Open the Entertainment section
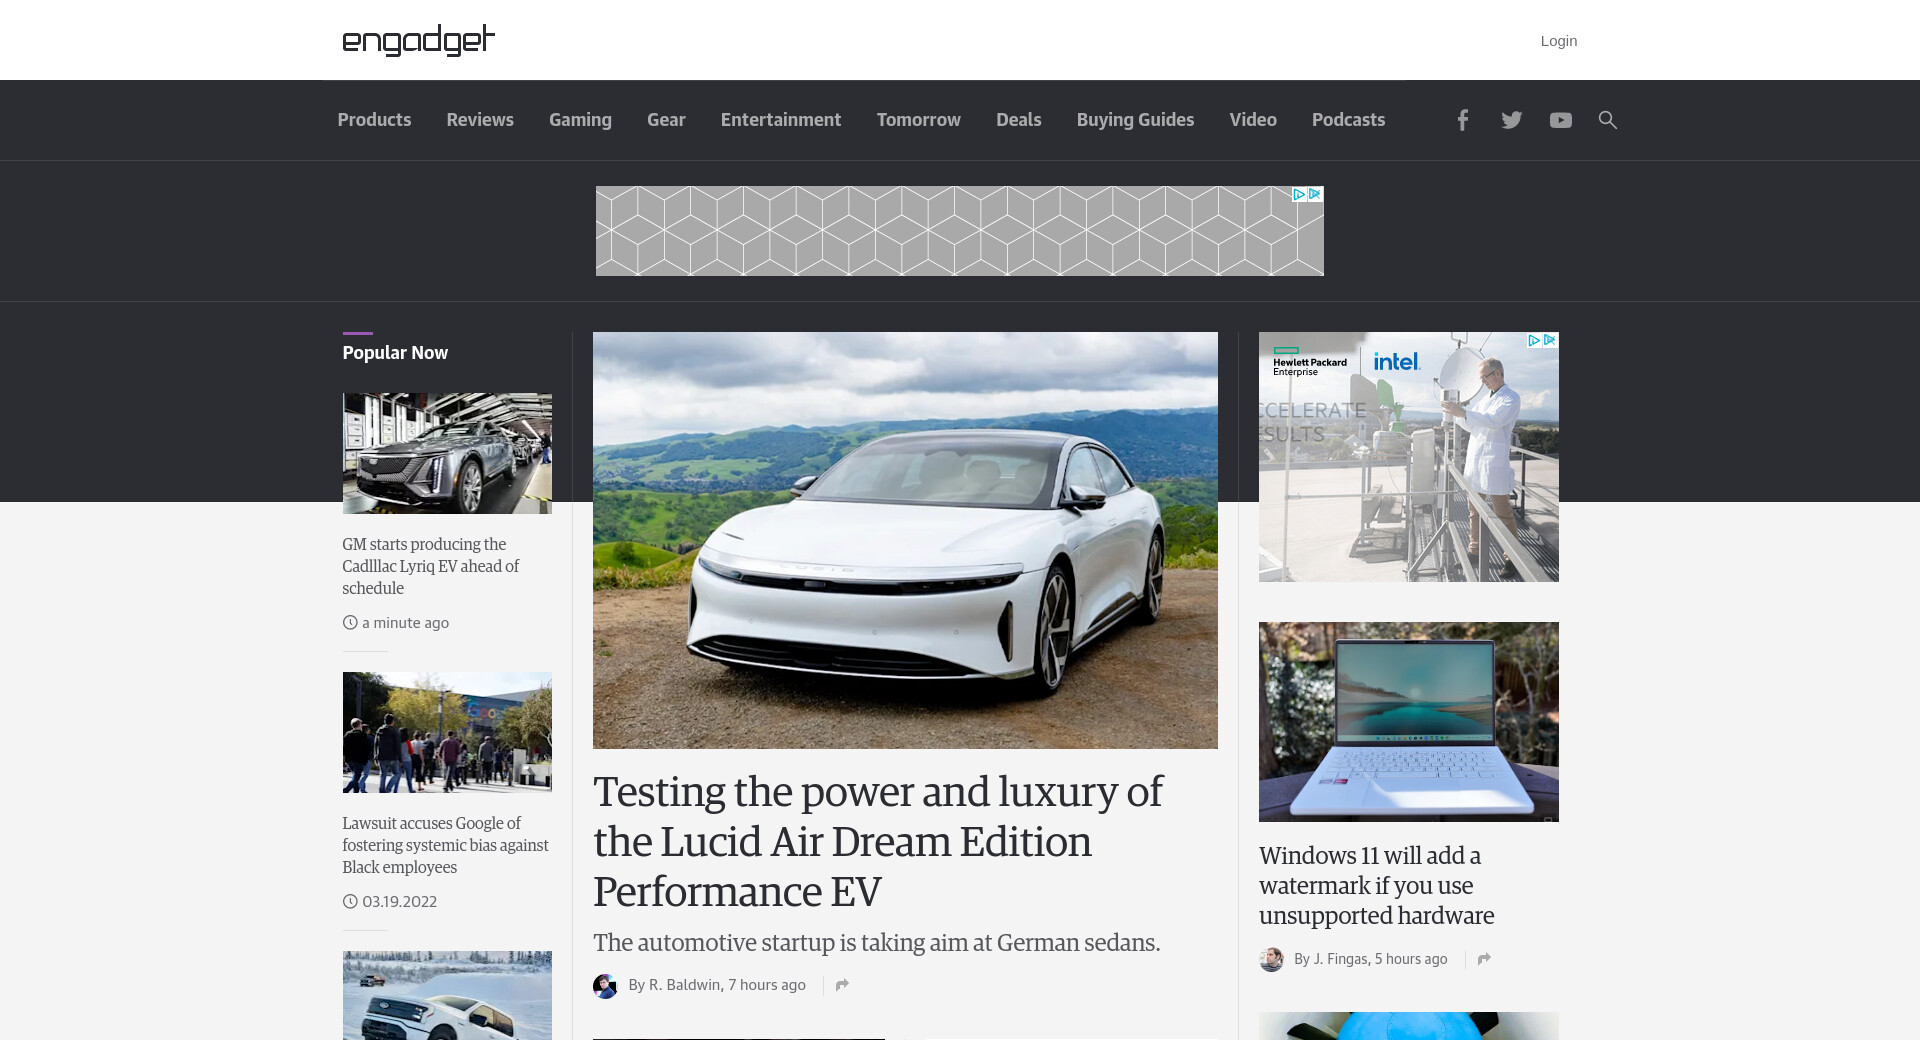The height and width of the screenshot is (1040, 1920). click(781, 120)
